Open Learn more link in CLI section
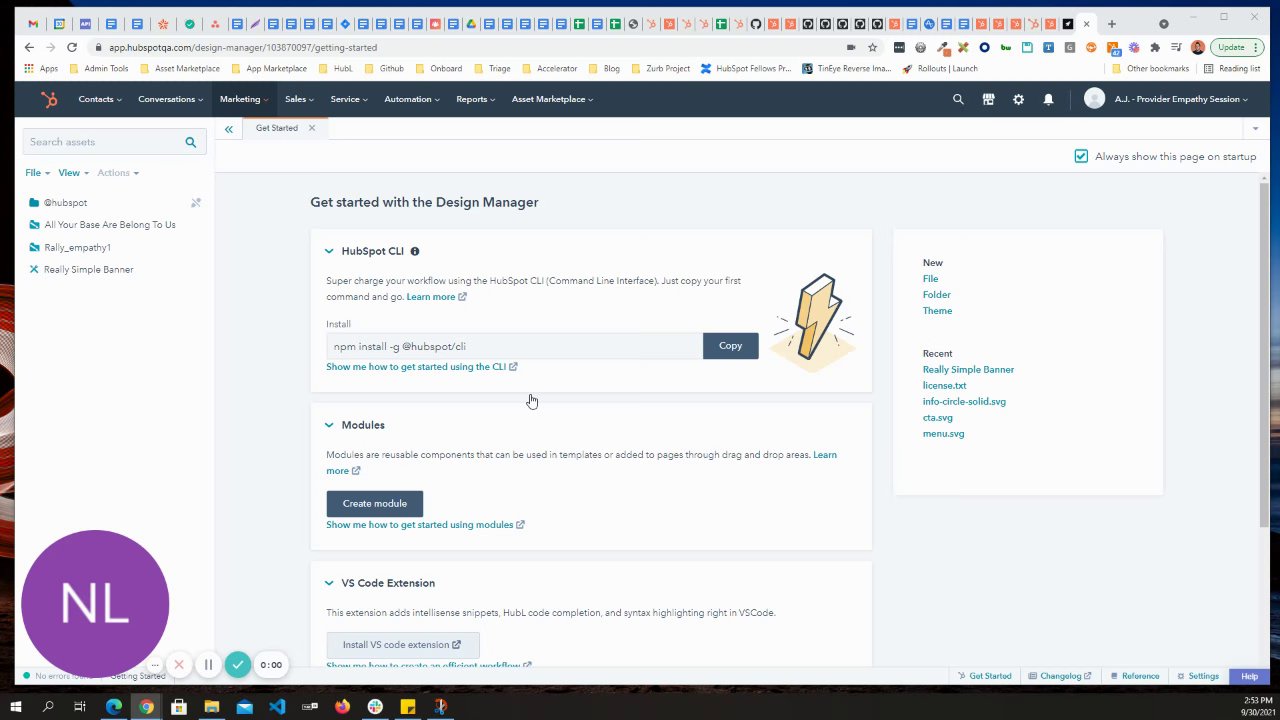1280x720 pixels. (436, 297)
